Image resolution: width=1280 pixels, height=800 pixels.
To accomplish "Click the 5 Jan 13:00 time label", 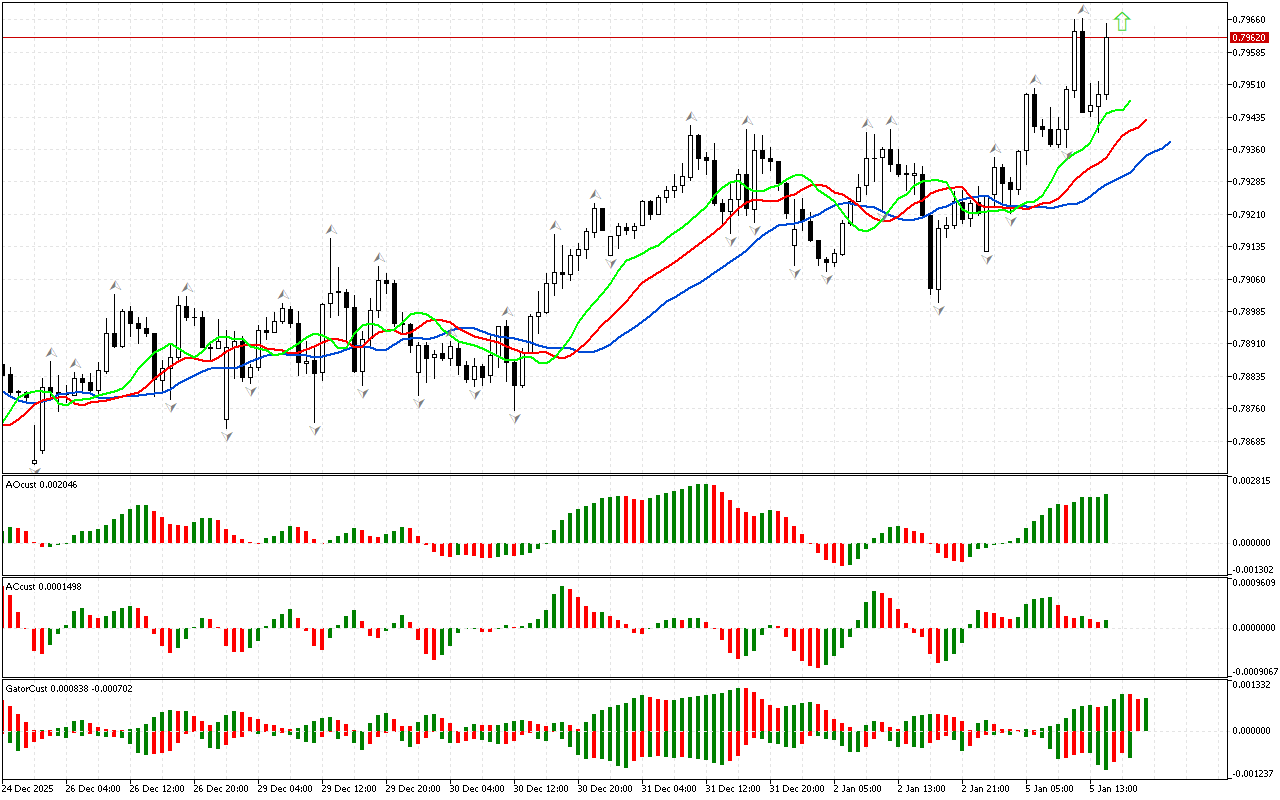I will tap(1113, 788).
